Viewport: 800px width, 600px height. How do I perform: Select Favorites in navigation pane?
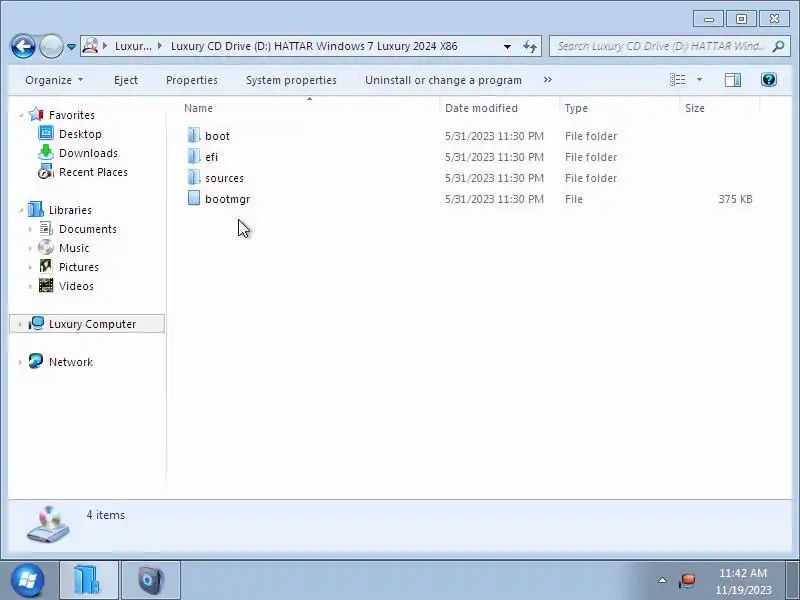click(x=71, y=115)
